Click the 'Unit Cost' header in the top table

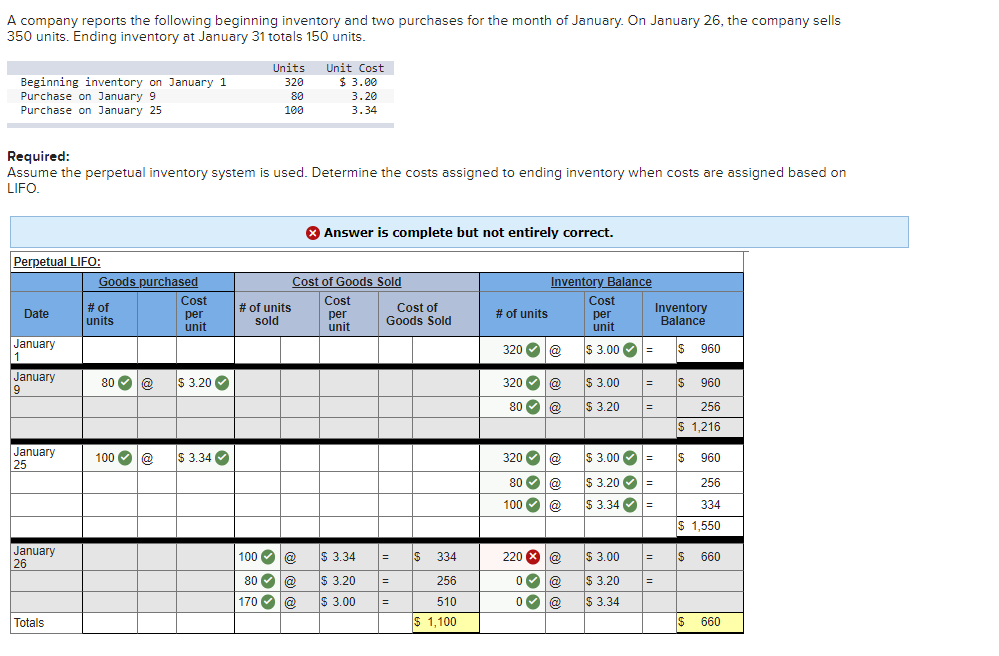[x=355, y=68]
